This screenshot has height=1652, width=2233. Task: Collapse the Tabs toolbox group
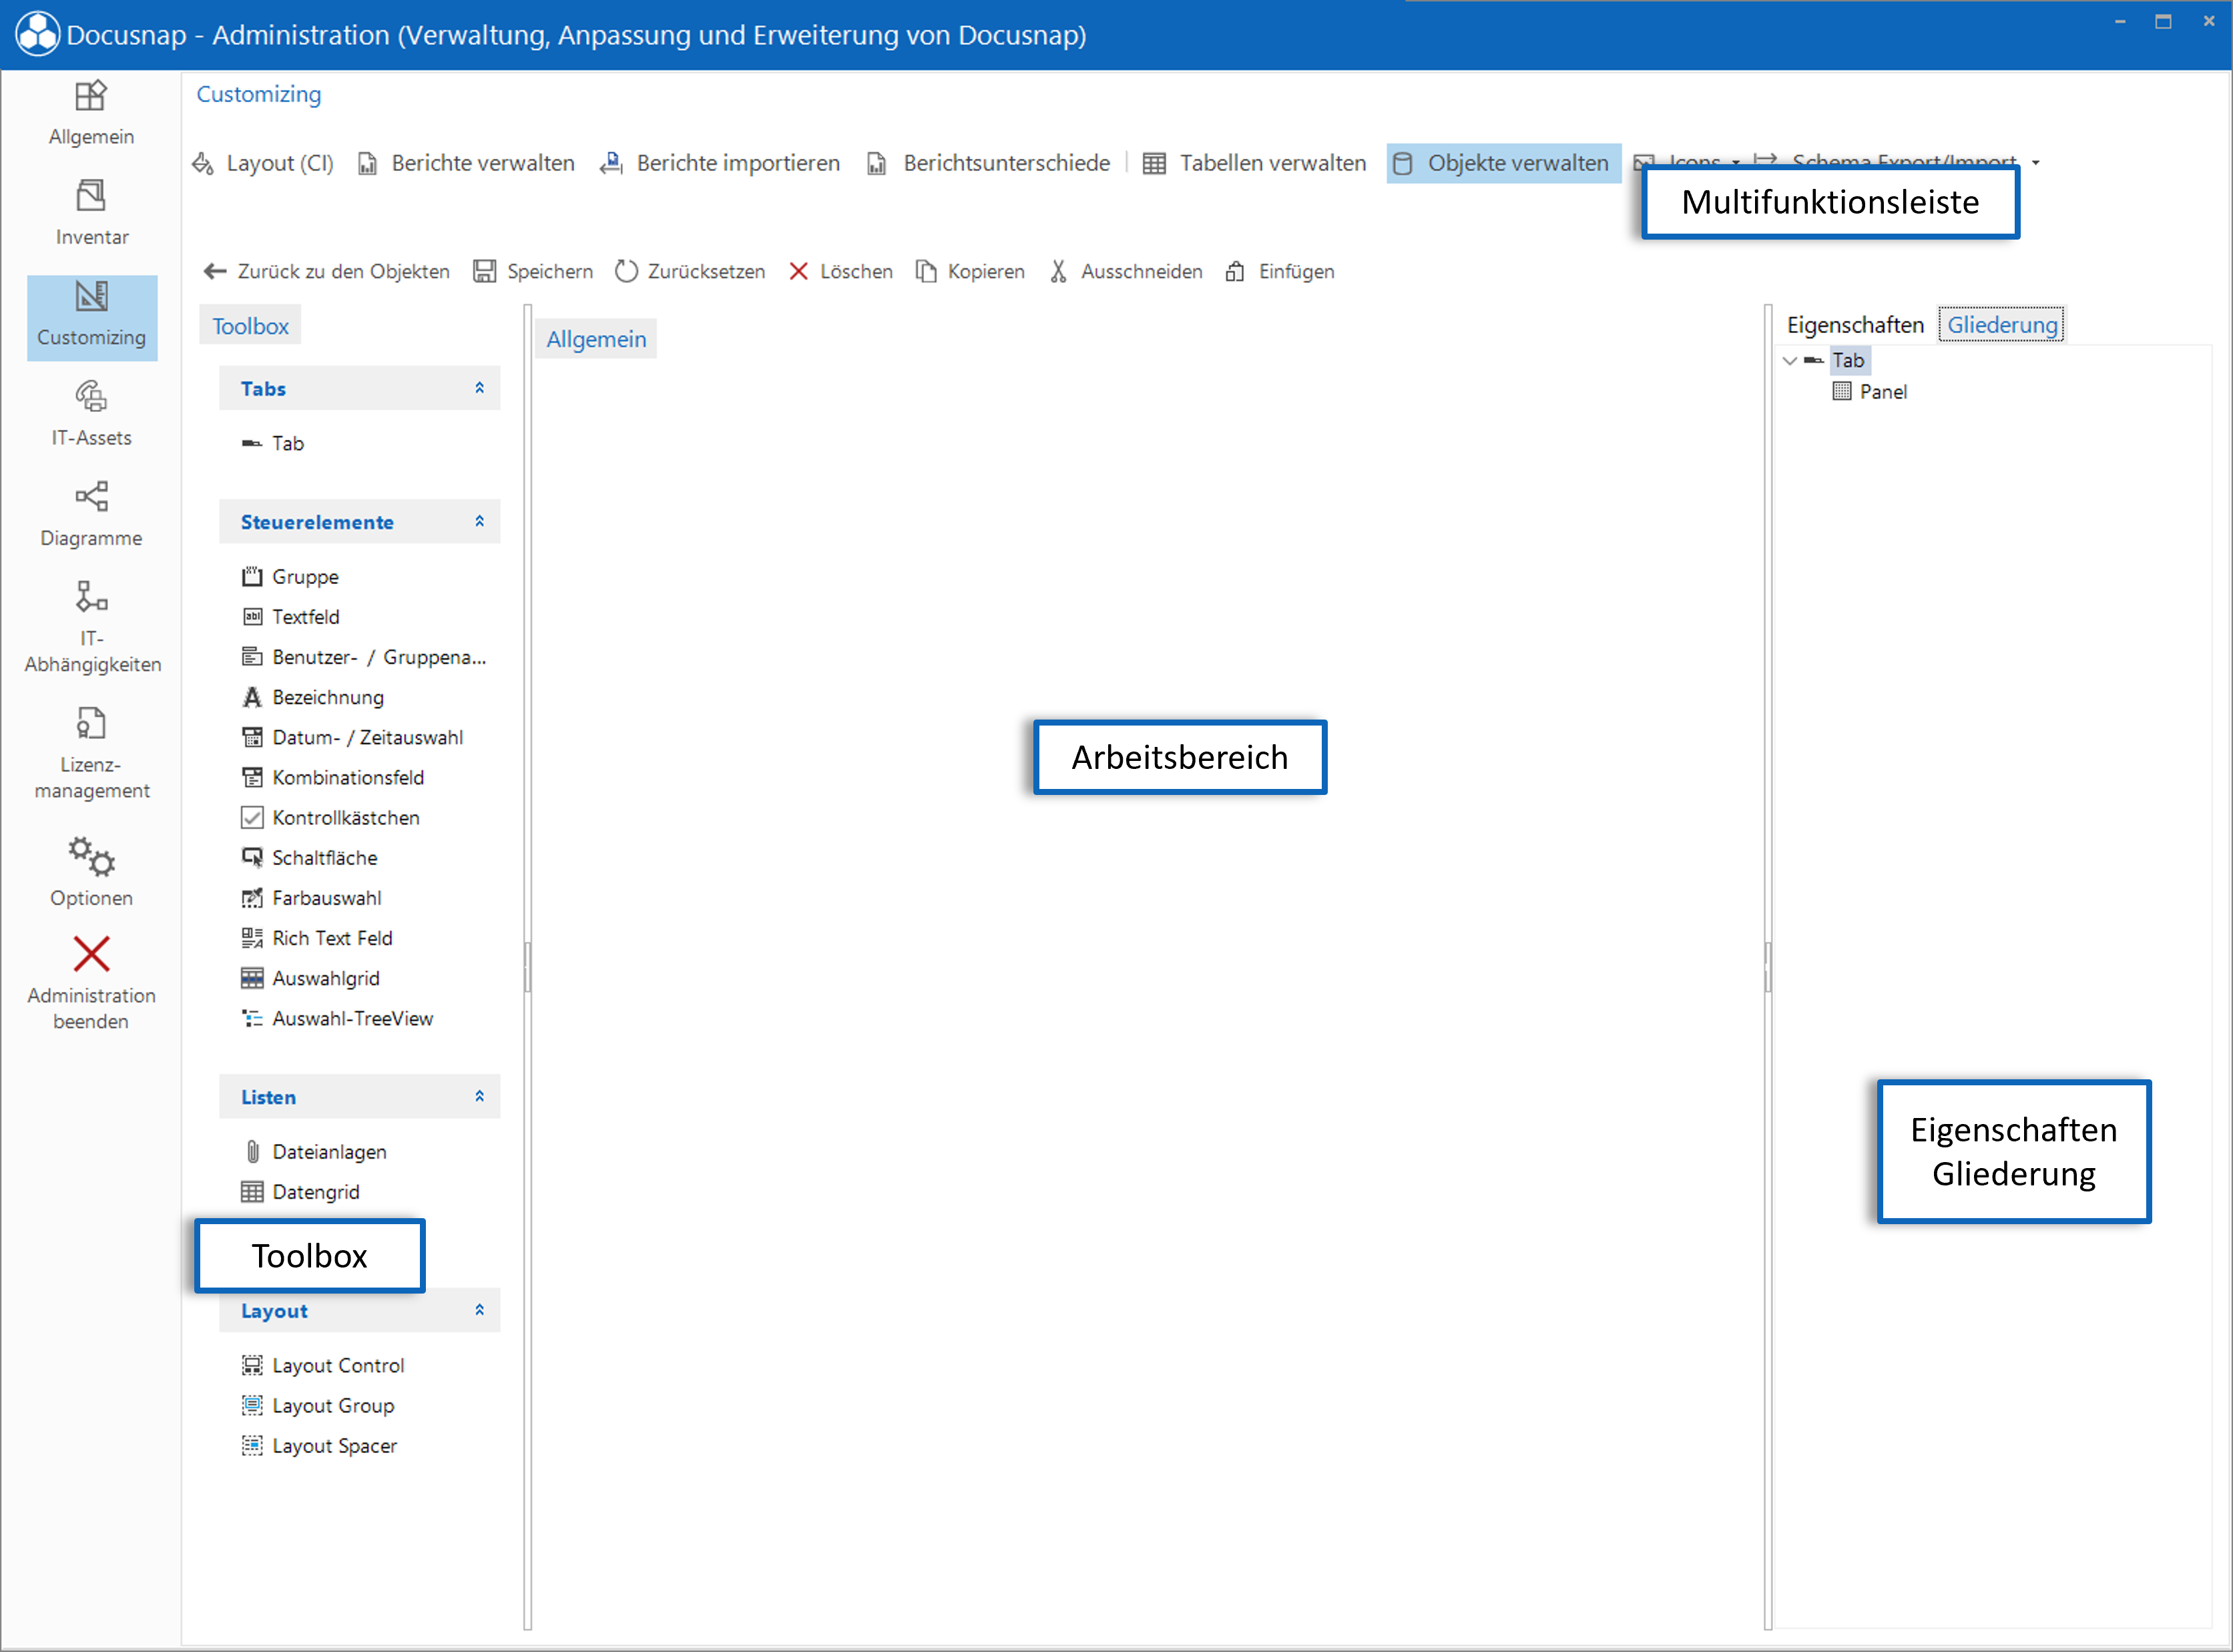coord(480,388)
